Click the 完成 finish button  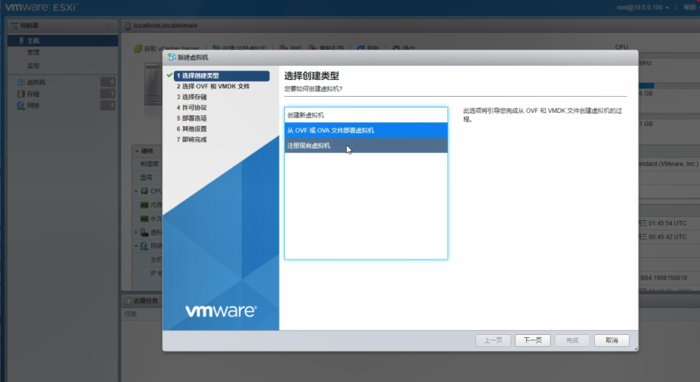click(572, 340)
